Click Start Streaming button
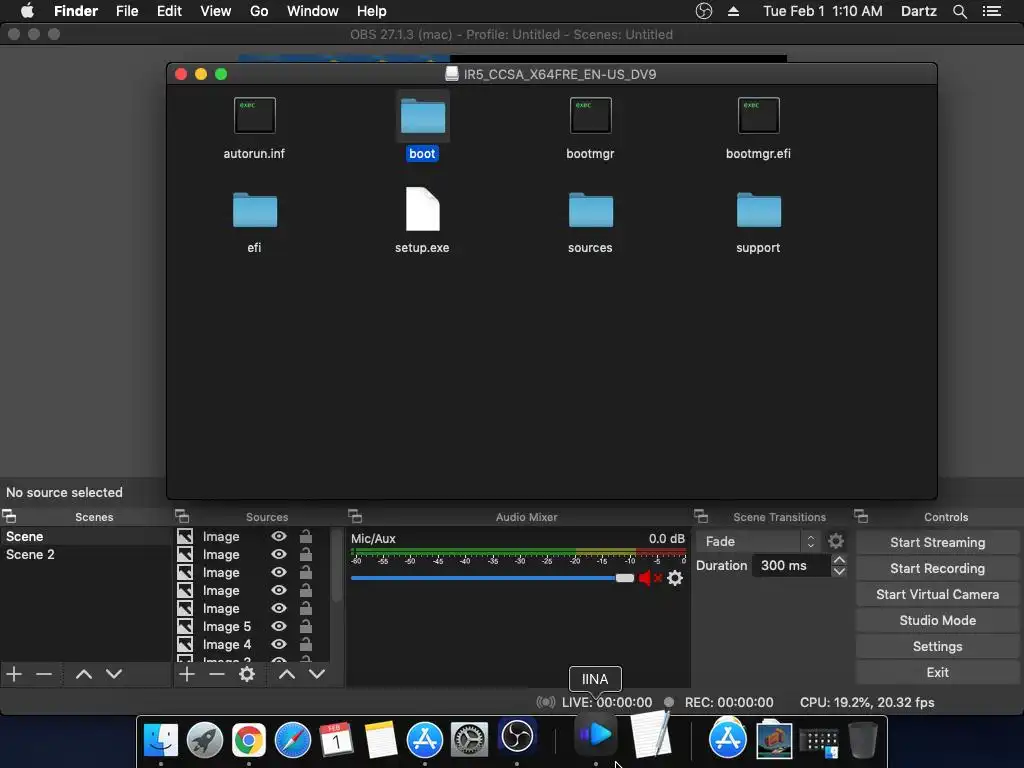Screen dimensions: 1024x768 click(x=937, y=542)
